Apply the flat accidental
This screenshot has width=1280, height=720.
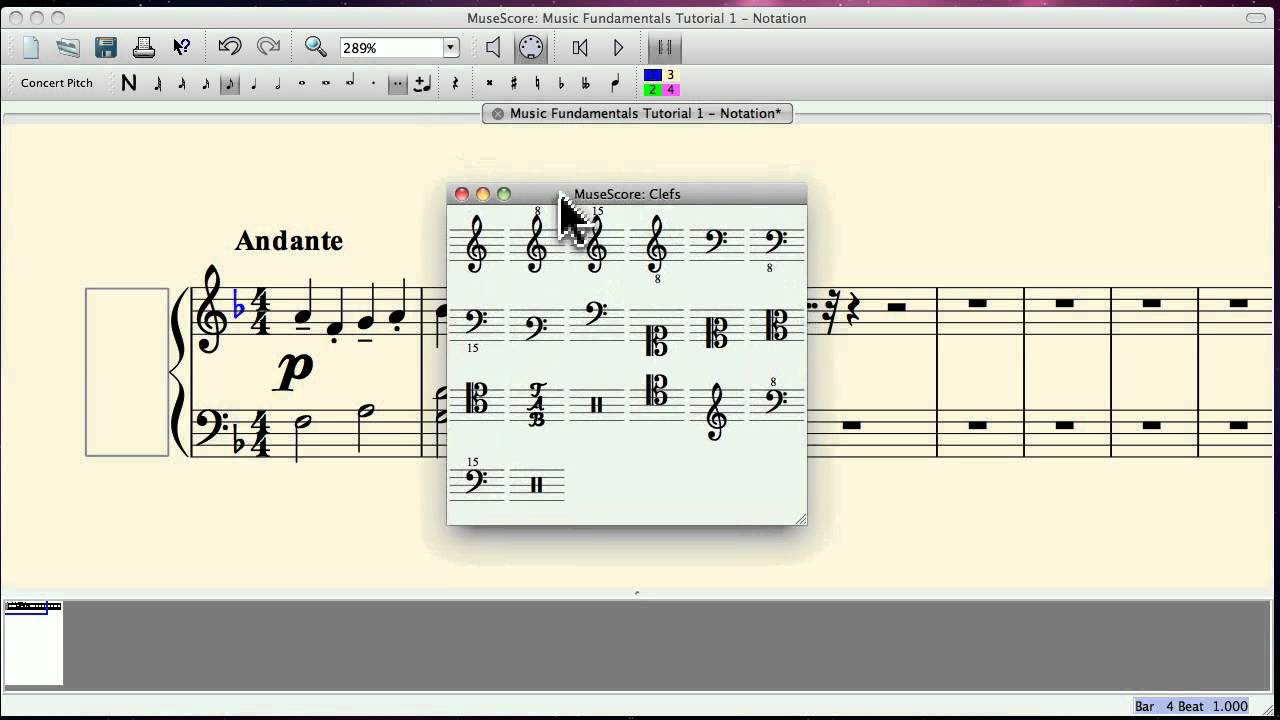[x=562, y=84]
